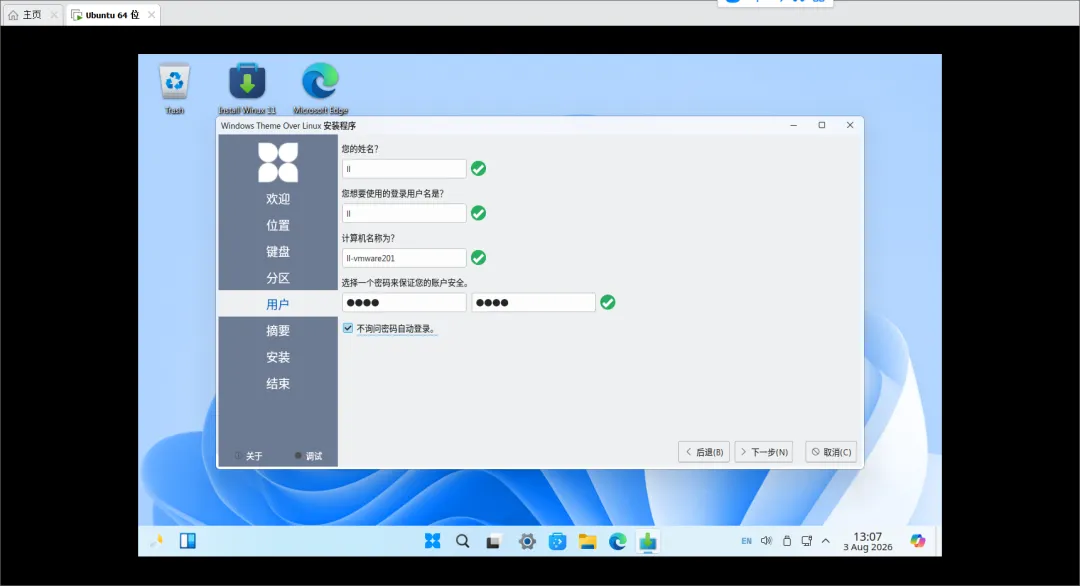Click the login username input field
The image size is (1080, 586).
point(404,213)
